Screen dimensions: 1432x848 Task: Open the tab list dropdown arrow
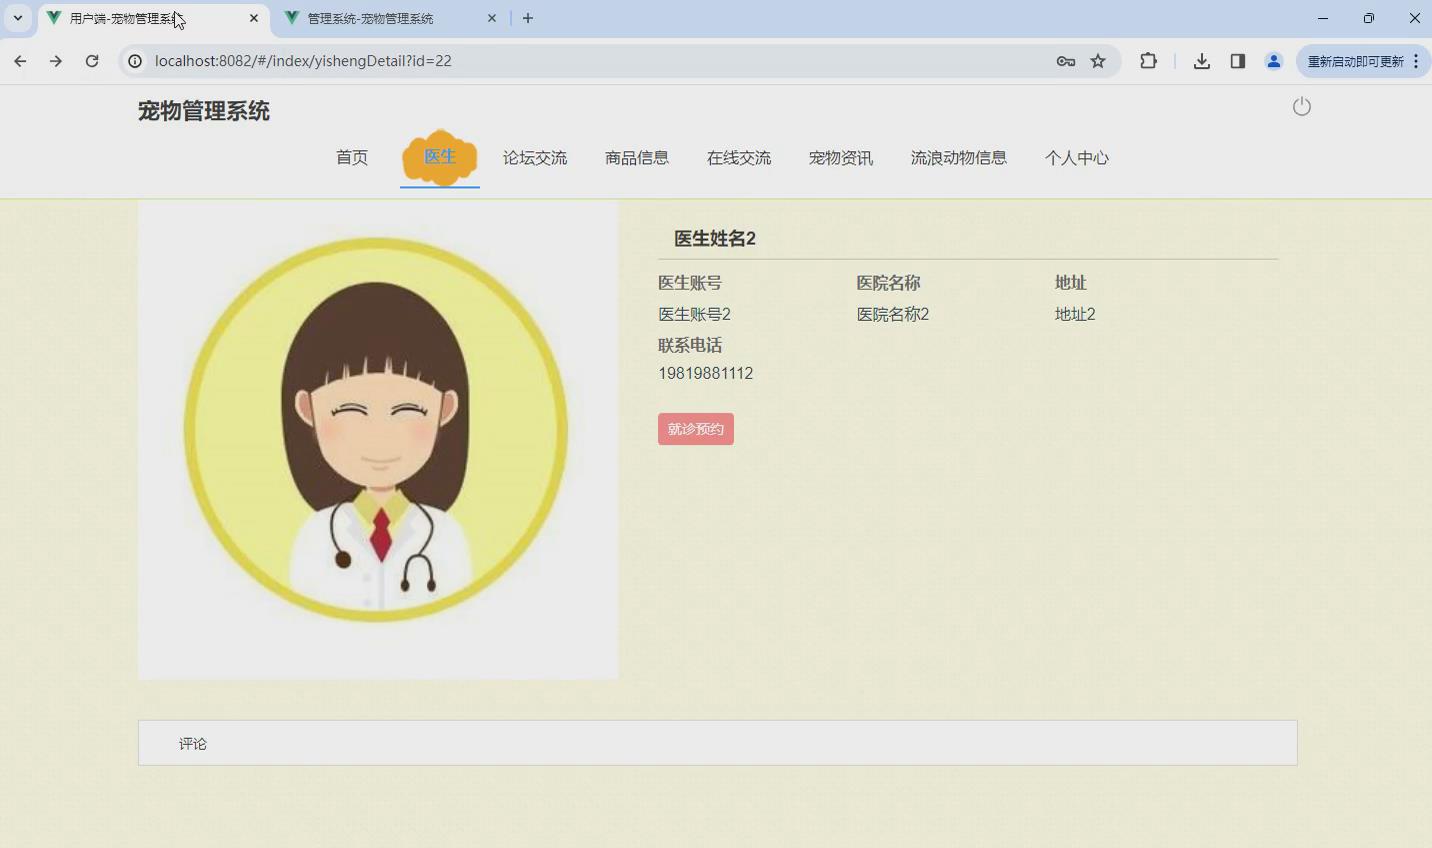(16, 18)
